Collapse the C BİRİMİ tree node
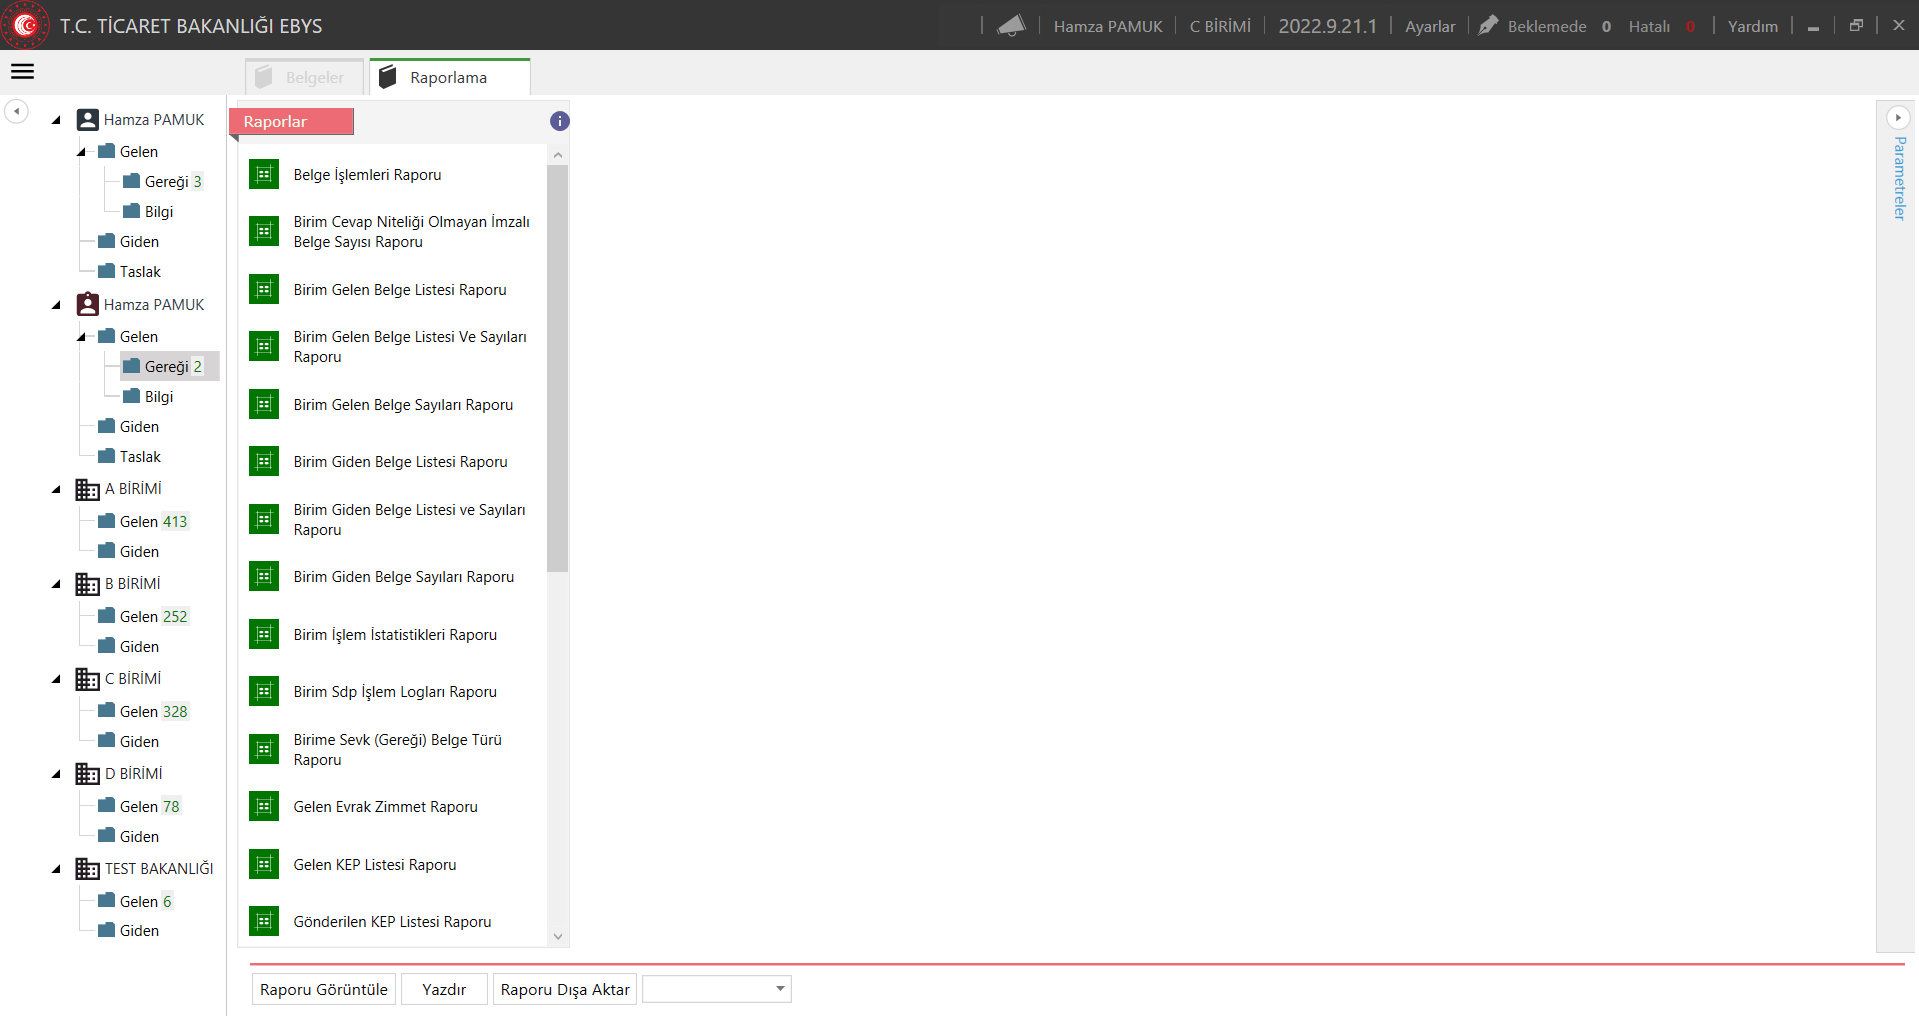The width and height of the screenshot is (1919, 1016). [56, 679]
